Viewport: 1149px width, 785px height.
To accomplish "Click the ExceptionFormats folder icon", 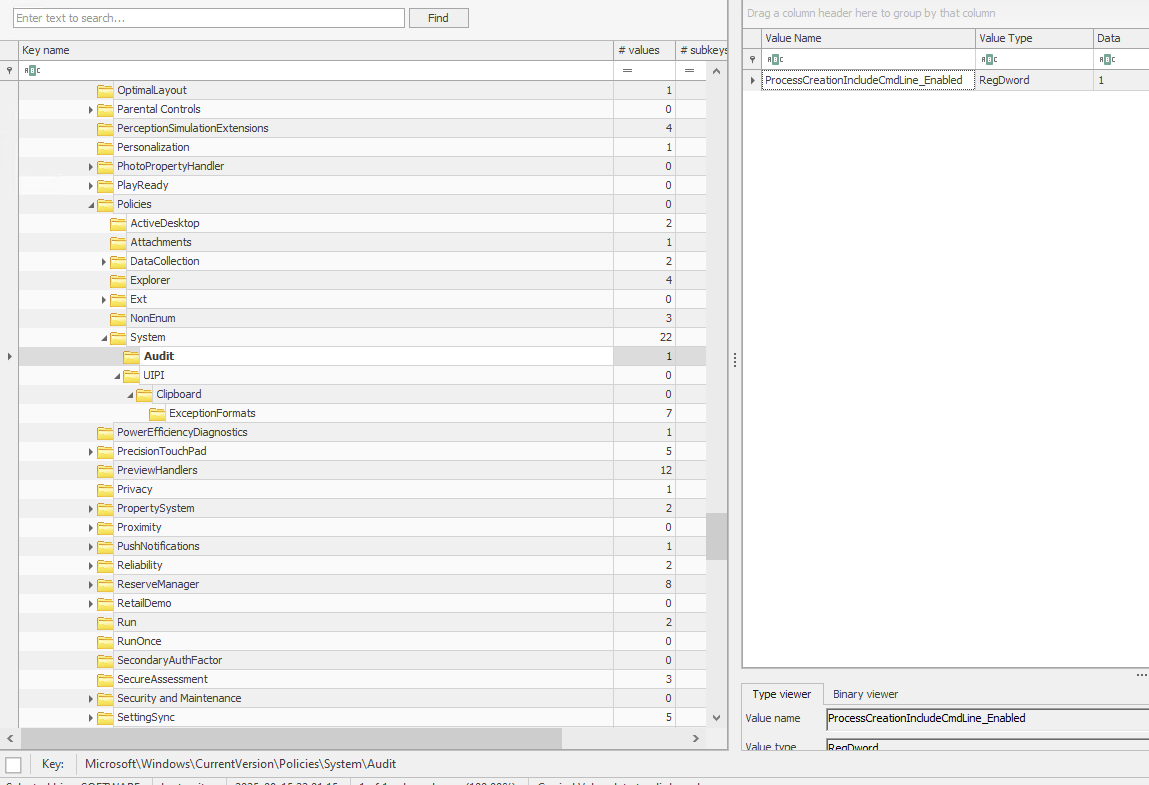I will point(157,413).
